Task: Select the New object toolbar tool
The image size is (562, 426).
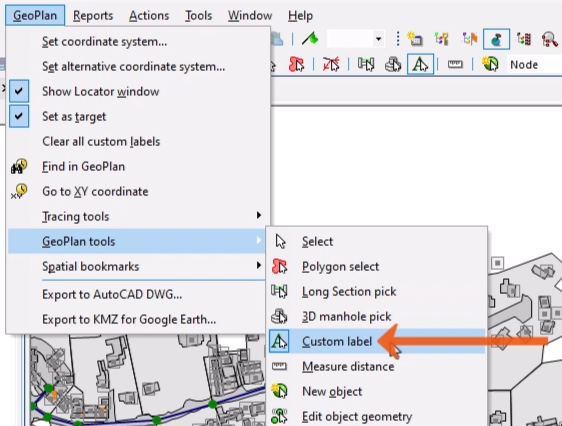Action: tap(490, 64)
